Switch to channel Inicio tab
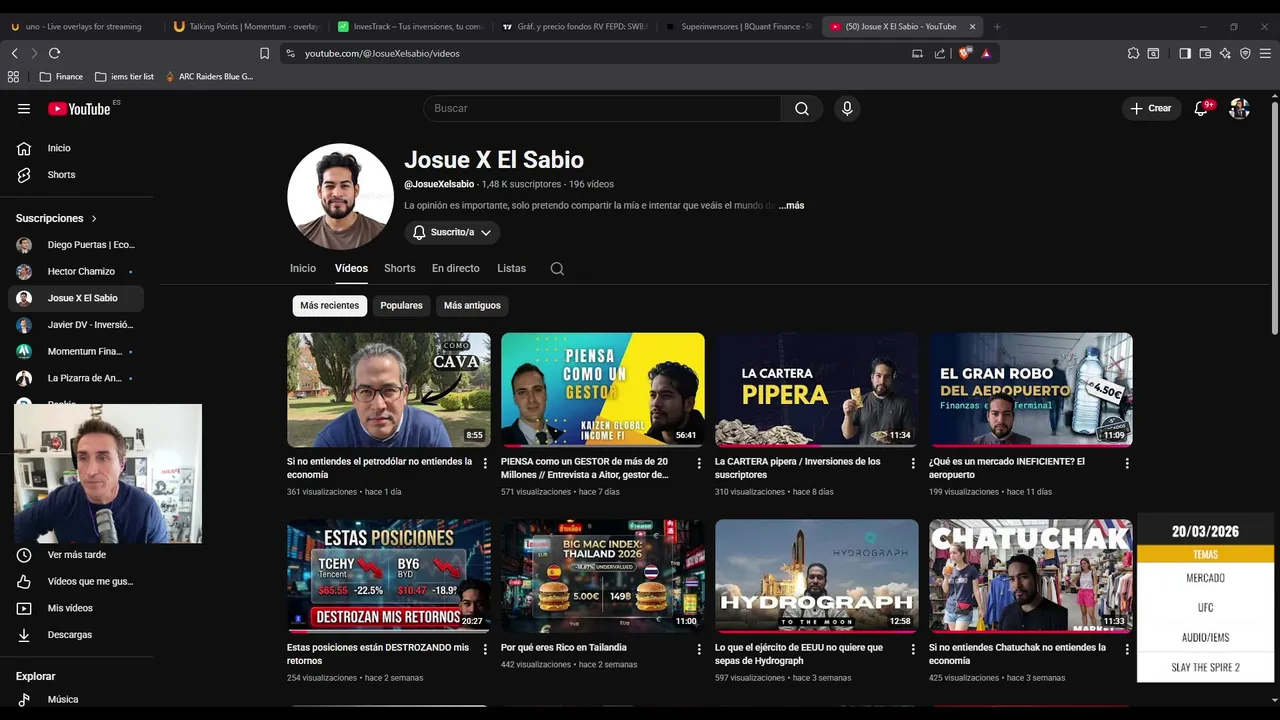1280x720 pixels. pos(303,268)
